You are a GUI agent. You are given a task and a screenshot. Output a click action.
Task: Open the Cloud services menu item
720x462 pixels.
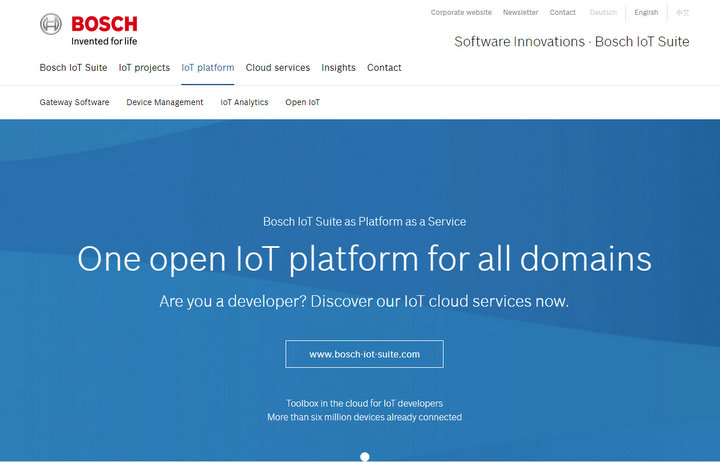tap(278, 68)
